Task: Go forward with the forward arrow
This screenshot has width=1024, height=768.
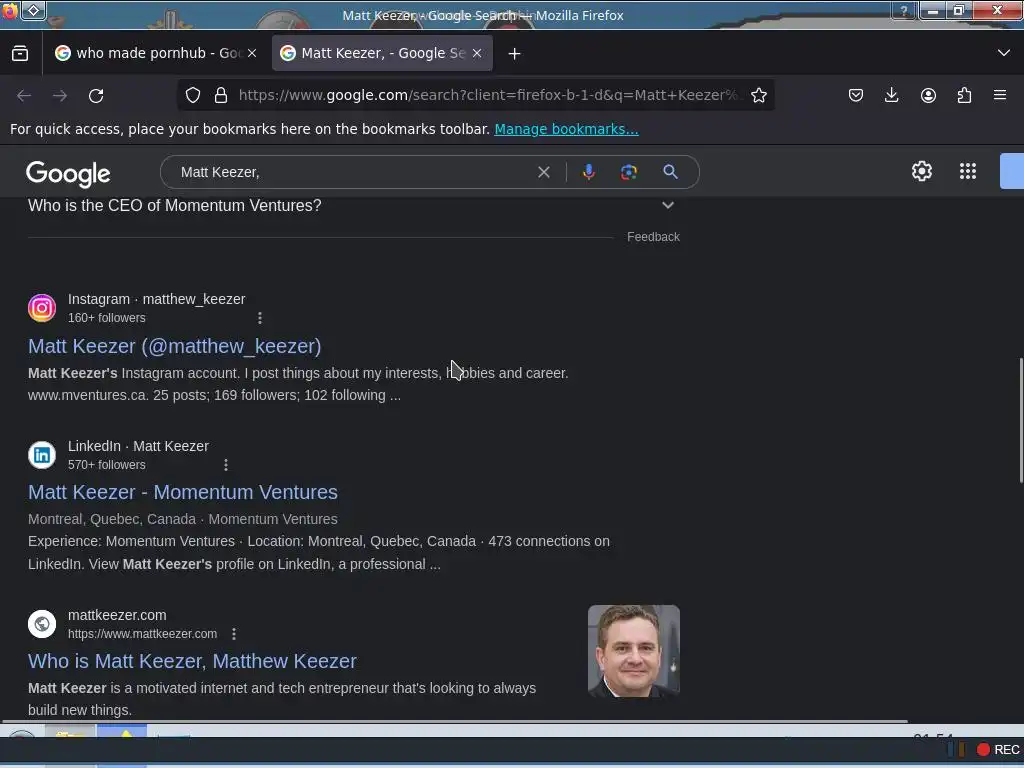Action: tap(60, 96)
